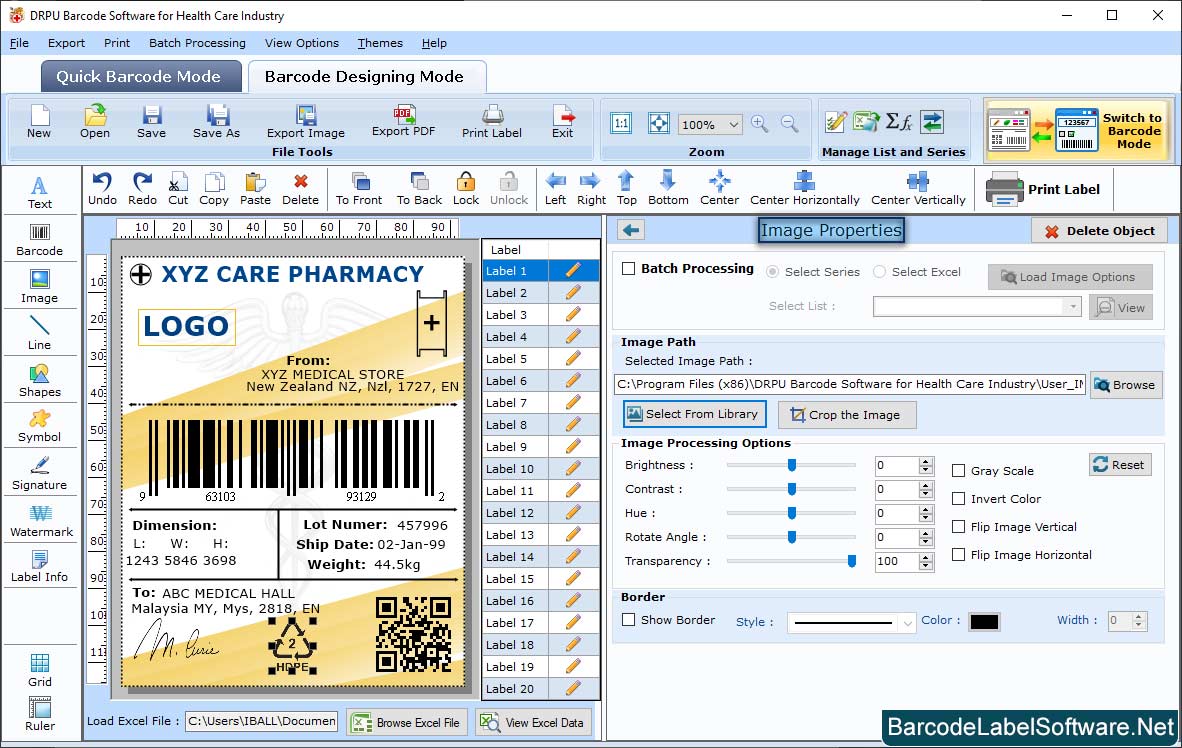The width and height of the screenshot is (1182, 748).
Task: Adjust Rotate Angle stepper
Action: [x=926, y=538]
